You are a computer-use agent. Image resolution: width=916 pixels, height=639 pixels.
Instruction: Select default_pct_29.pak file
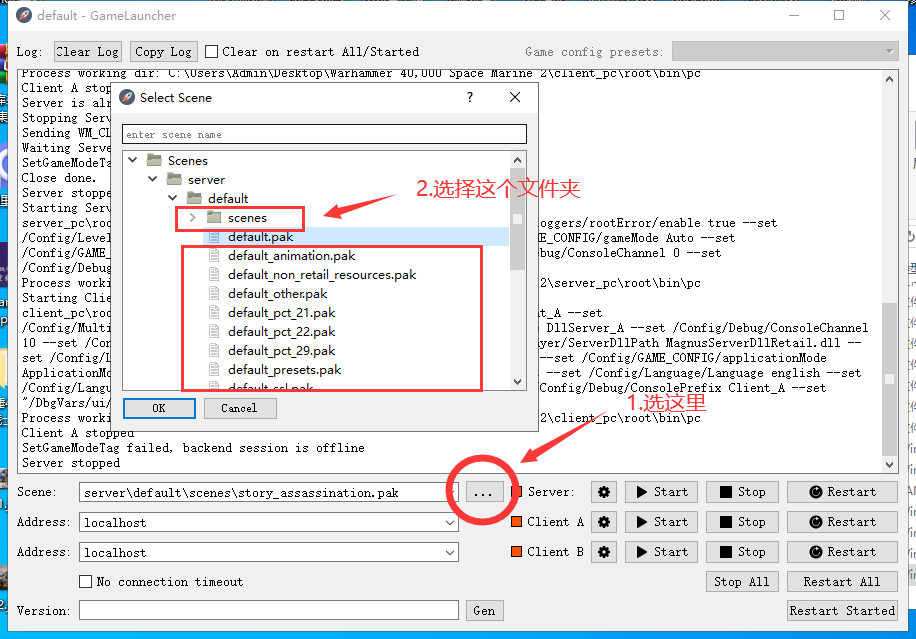click(282, 350)
